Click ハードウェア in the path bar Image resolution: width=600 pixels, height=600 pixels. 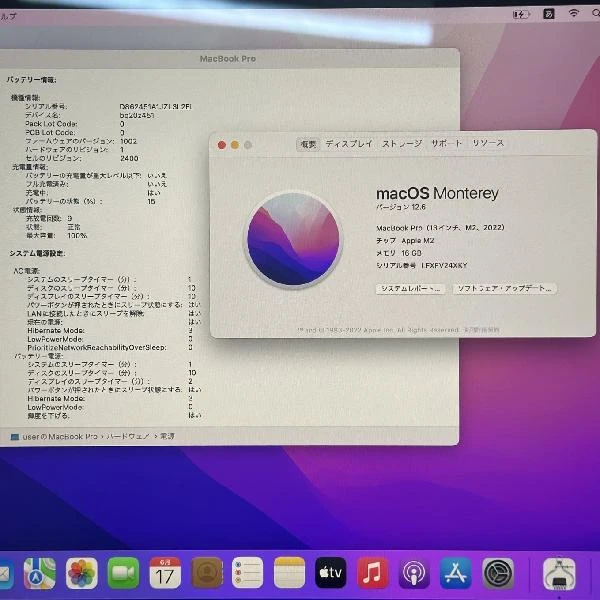click(x=127, y=436)
